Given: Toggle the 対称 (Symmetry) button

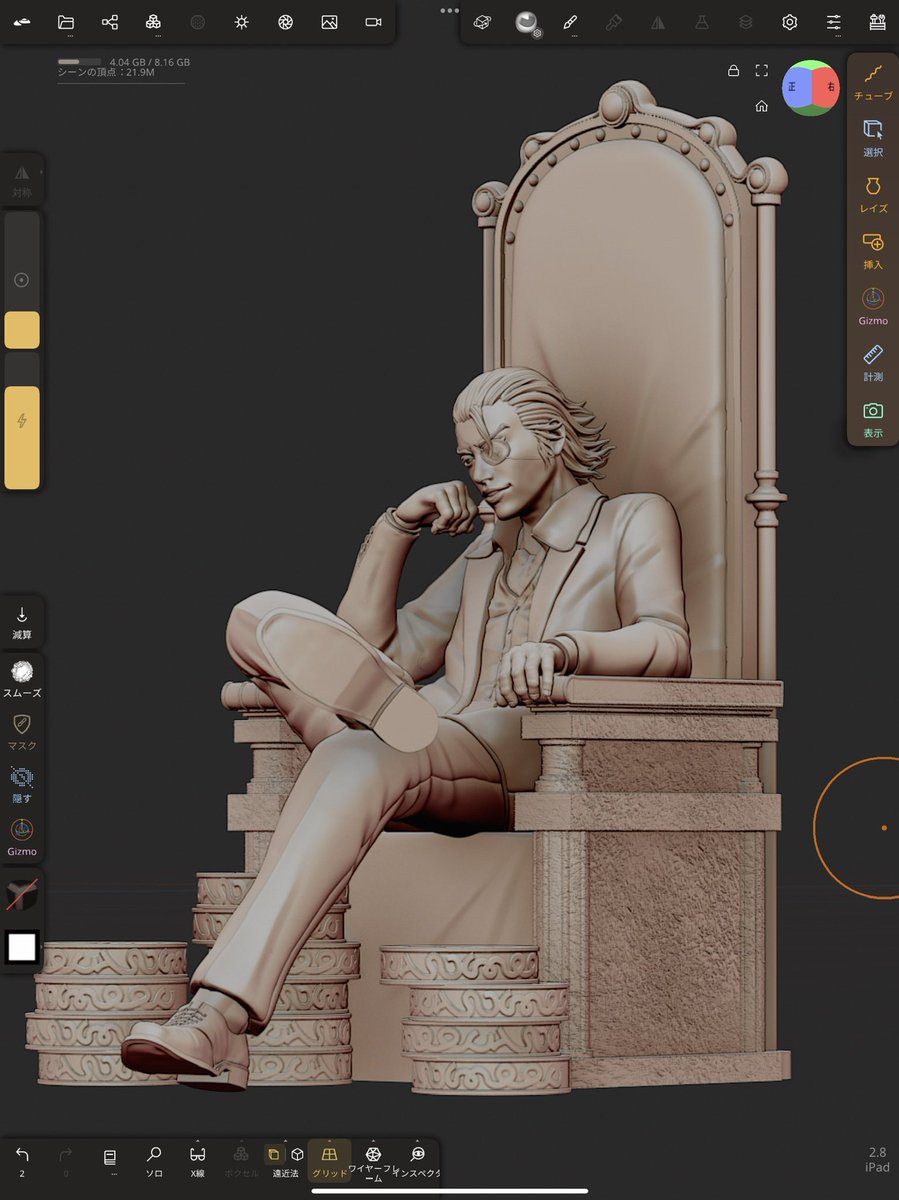Looking at the screenshot, I should pos(22,180).
